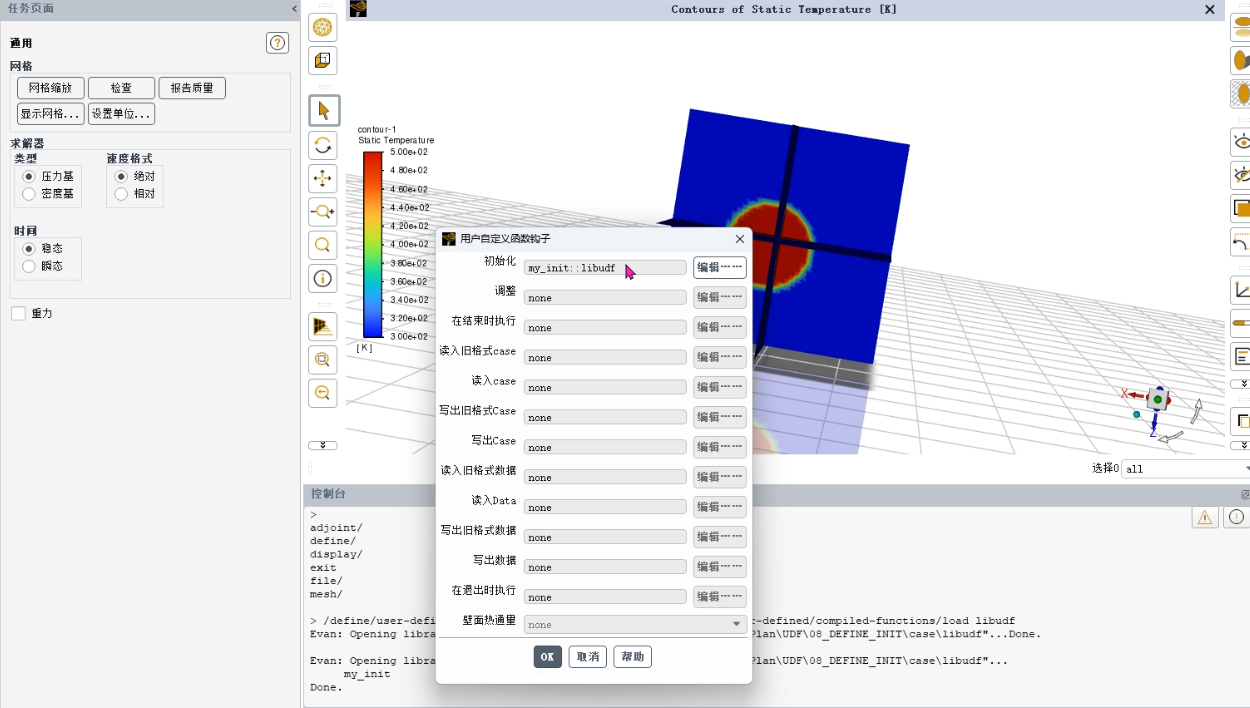Click 编辑 button for 写出数据 row
The height and width of the screenshot is (708, 1250).
tap(720, 567)
